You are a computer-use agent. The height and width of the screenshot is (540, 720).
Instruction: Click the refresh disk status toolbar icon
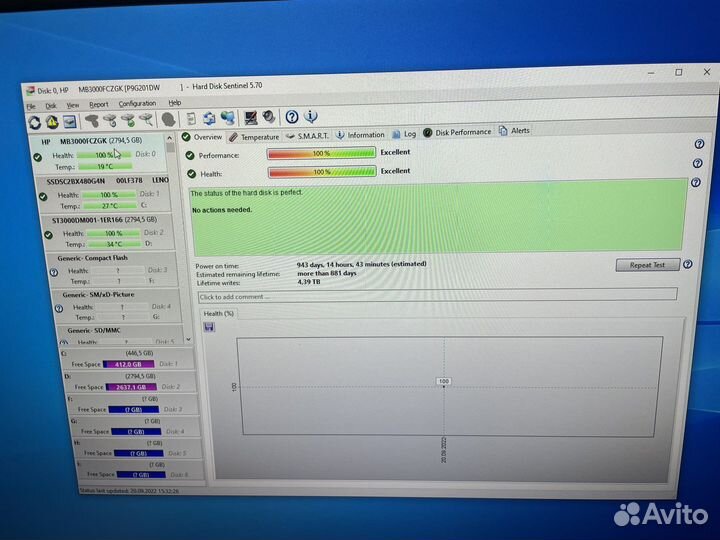point(36,121)
